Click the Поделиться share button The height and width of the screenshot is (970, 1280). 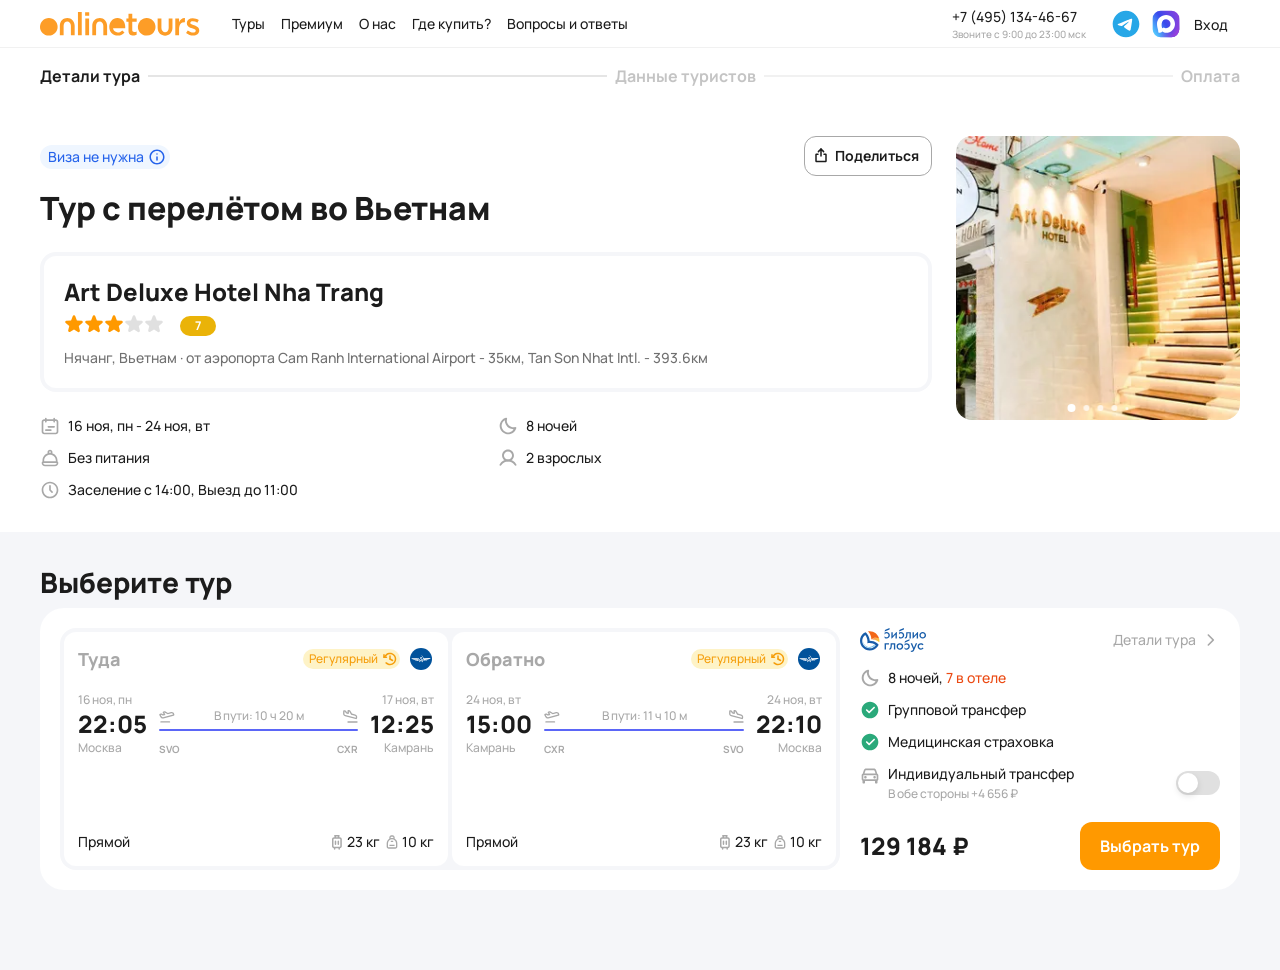click(x=868, y=156)
